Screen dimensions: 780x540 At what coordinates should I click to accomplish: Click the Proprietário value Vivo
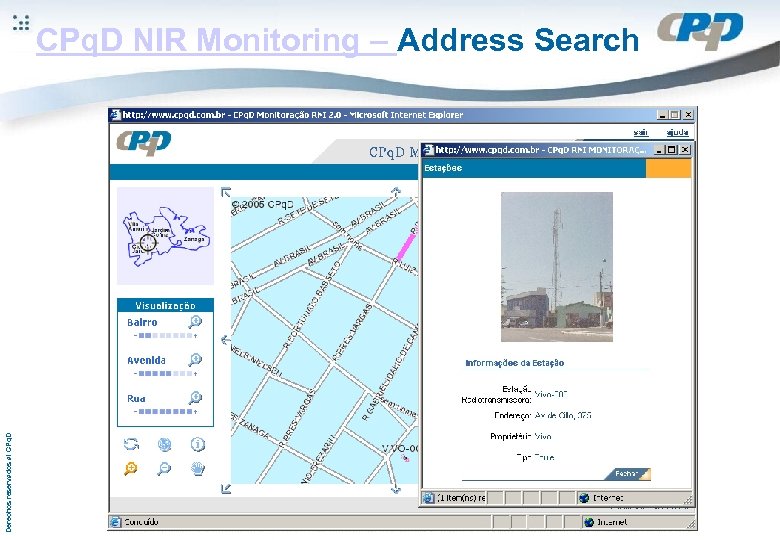point(543,437)
